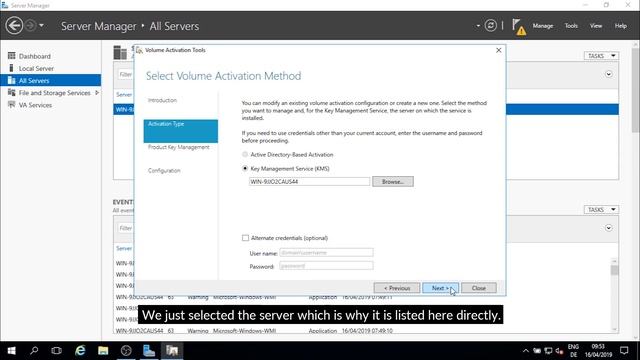Click the Volume Activation Tools taskbar icon
Image resolution: width=640 pixels, height=360 pixels.
click(x=172, y=351)
